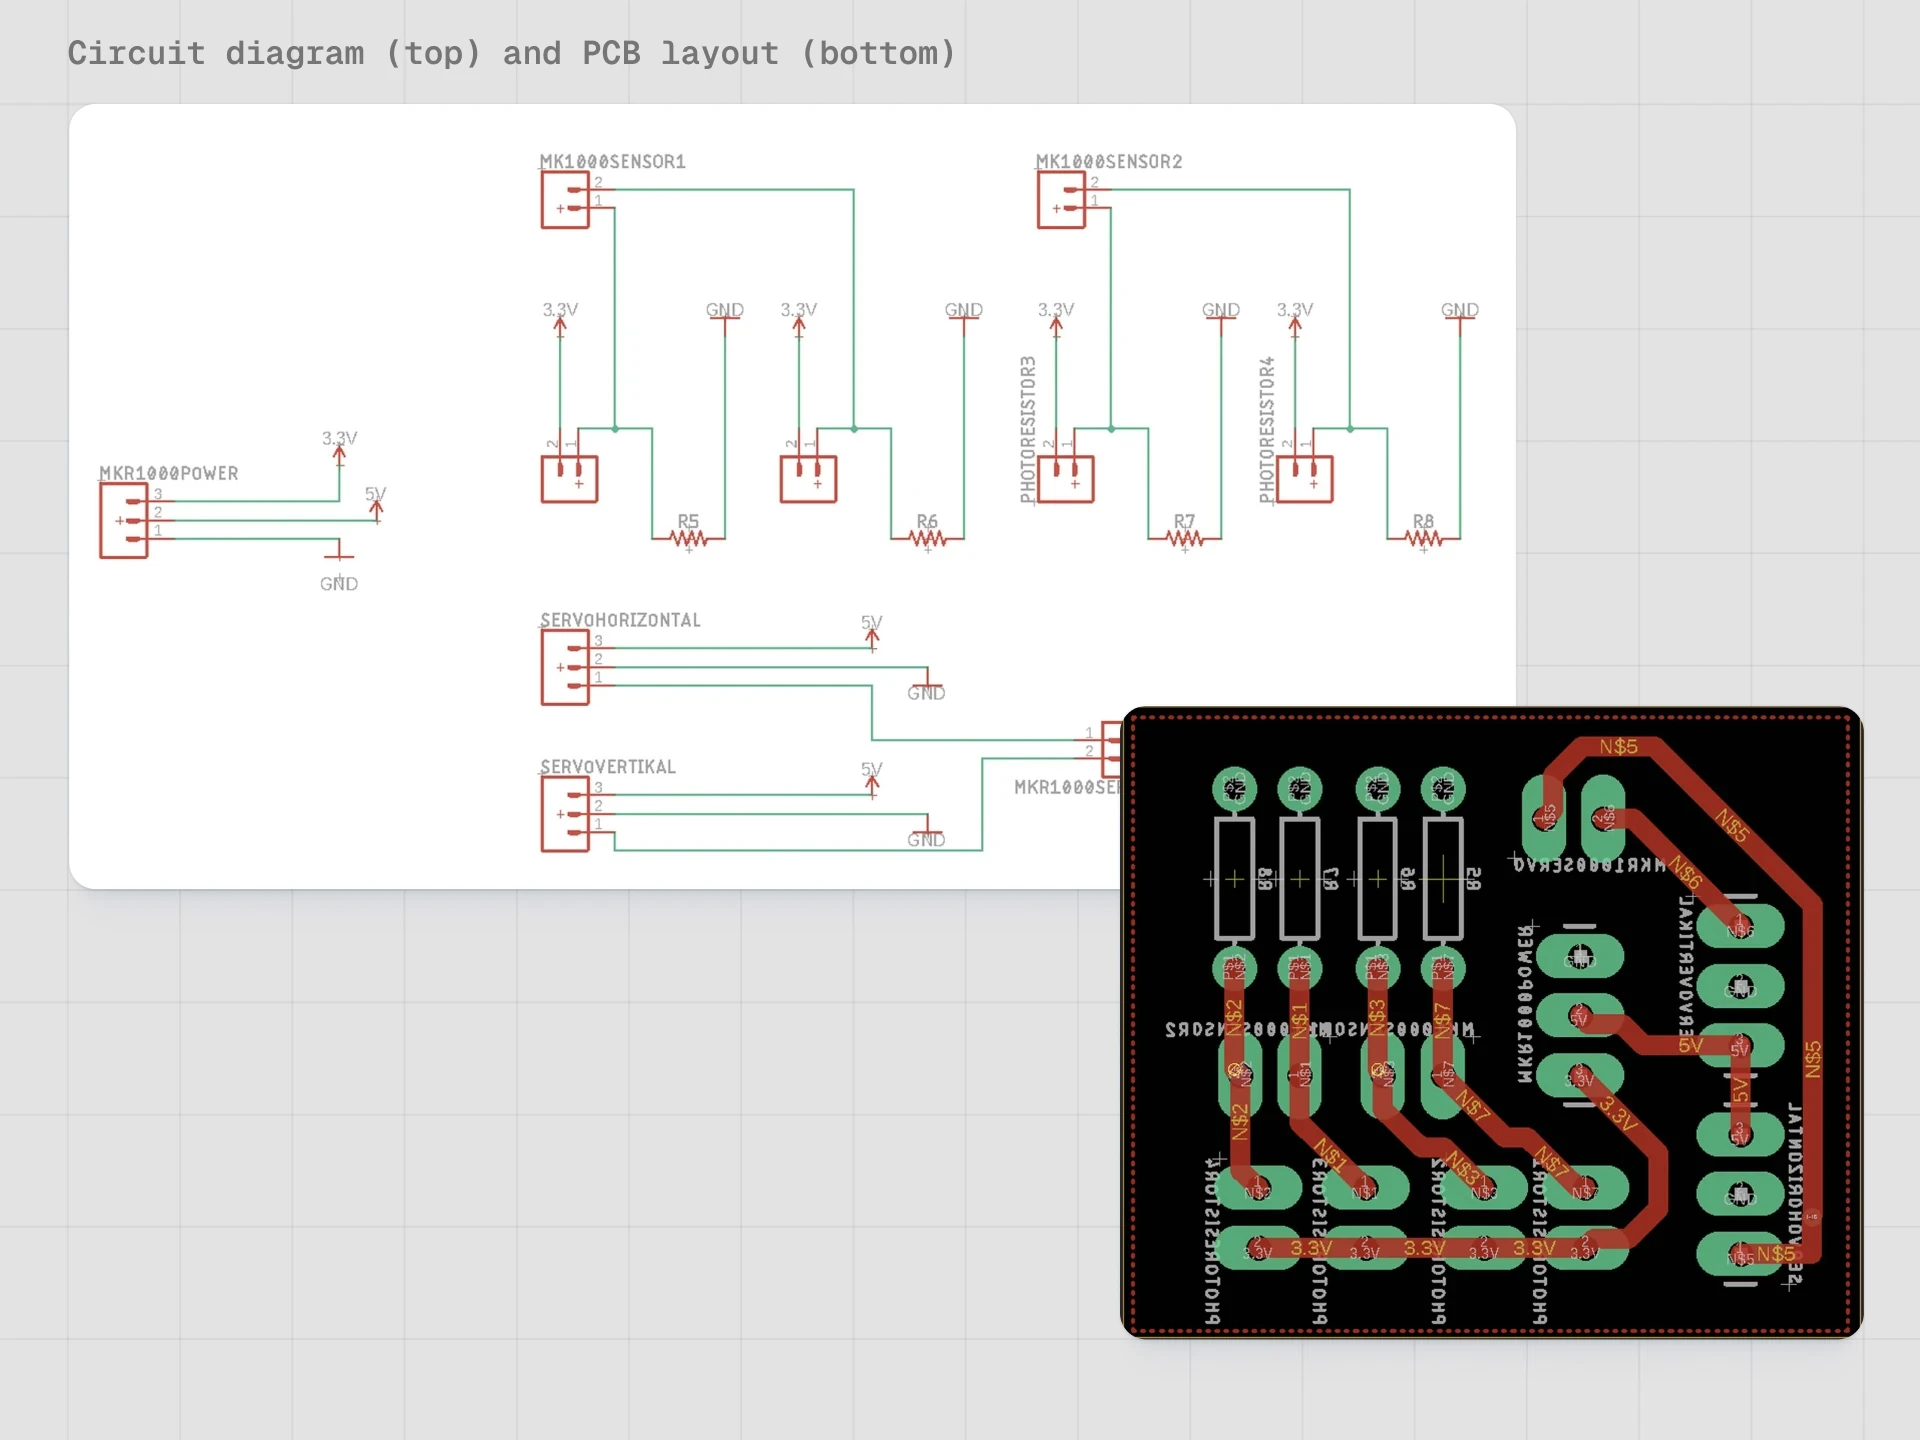Viewport: 1920px width, 1440px height.
Task: Click the PHOTORESISTOR3 connector symbol
Action: (1066, 479)
